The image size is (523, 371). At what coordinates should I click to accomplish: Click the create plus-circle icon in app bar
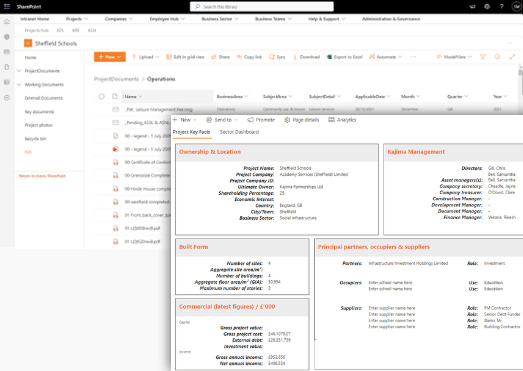7,98
